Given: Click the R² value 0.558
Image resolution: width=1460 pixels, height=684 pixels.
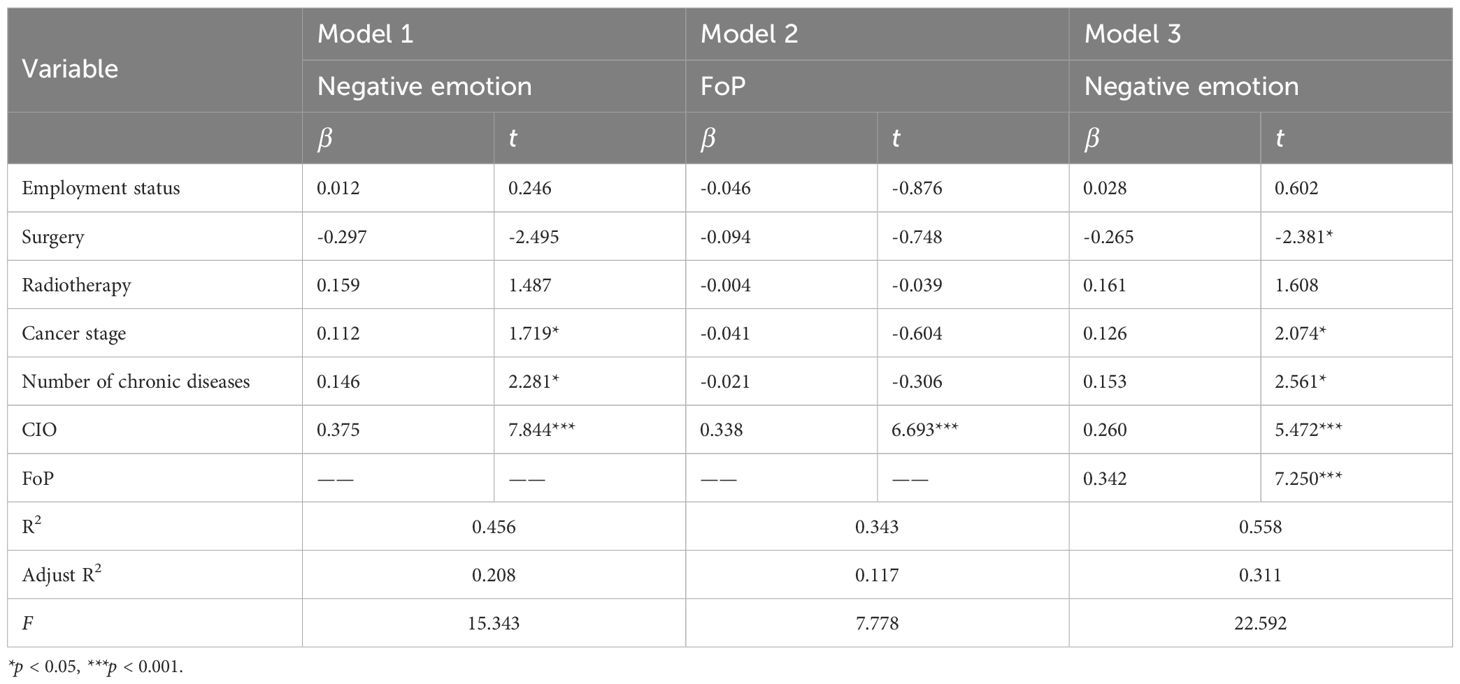Looking at the screenshot, I should click(x=1260, y=526).
